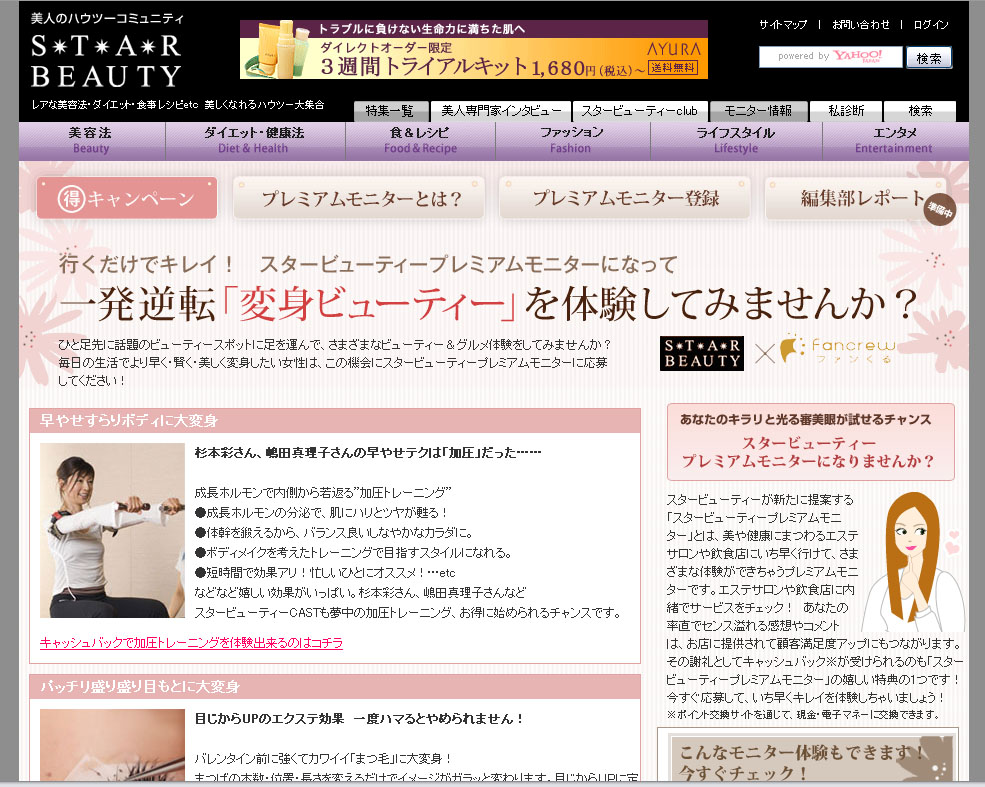Switch to the 特集一覧 tab
The height and width of the screenshot is (787, 985).
(390, 111)
